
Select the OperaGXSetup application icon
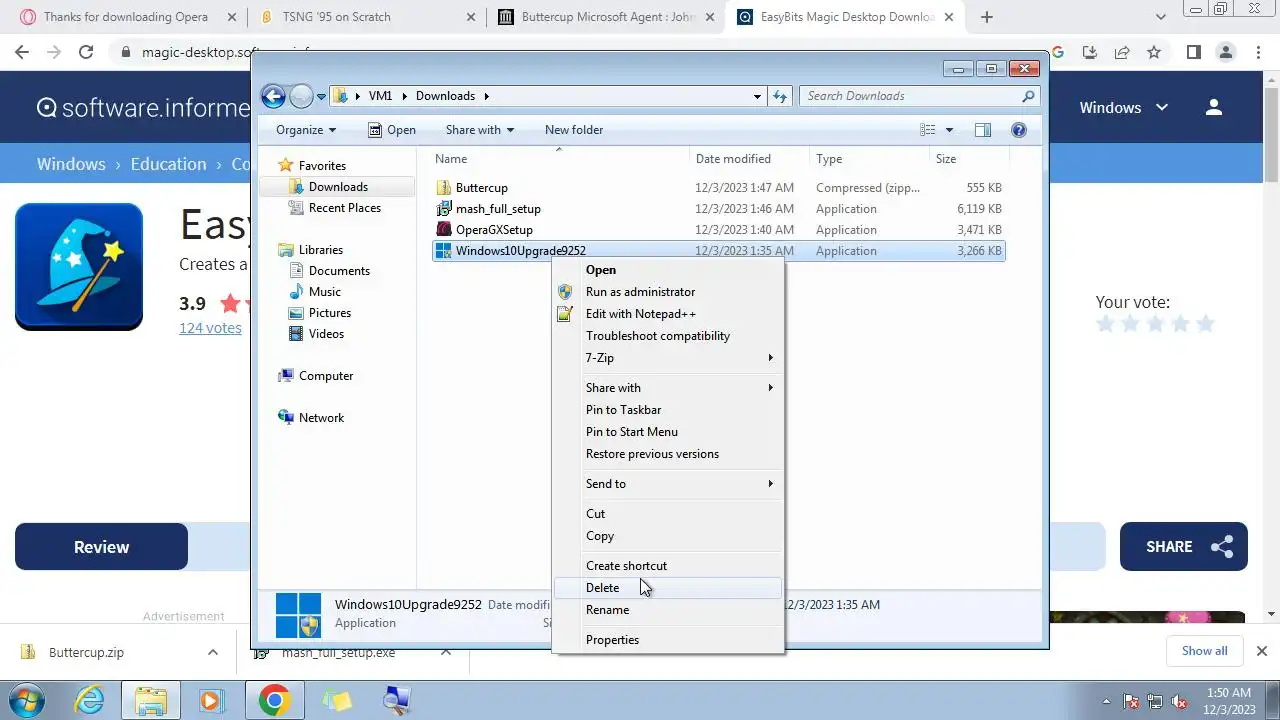(444, 230)
